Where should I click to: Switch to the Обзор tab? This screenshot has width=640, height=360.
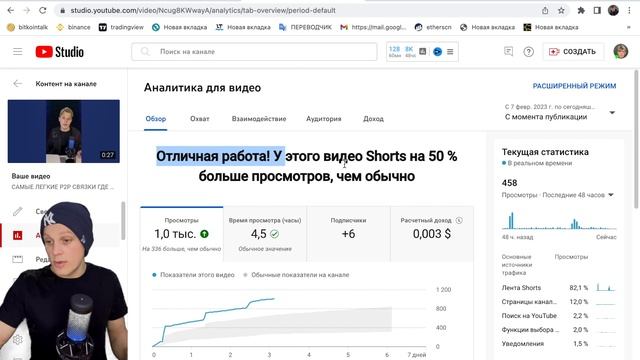click(x=156, y=119)
